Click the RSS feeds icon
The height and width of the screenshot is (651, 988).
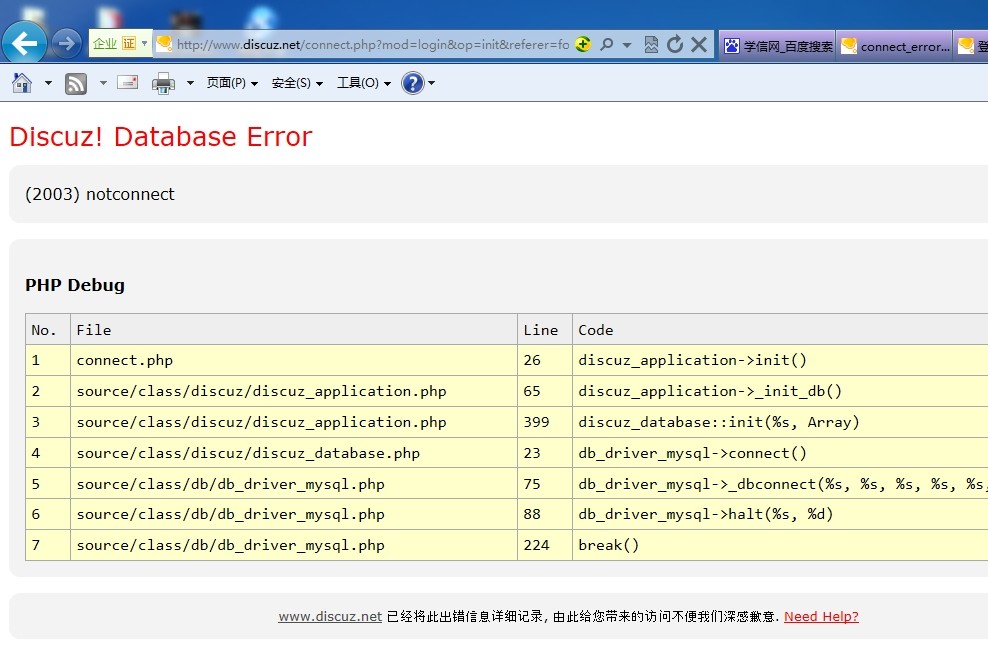click(76, 84)
